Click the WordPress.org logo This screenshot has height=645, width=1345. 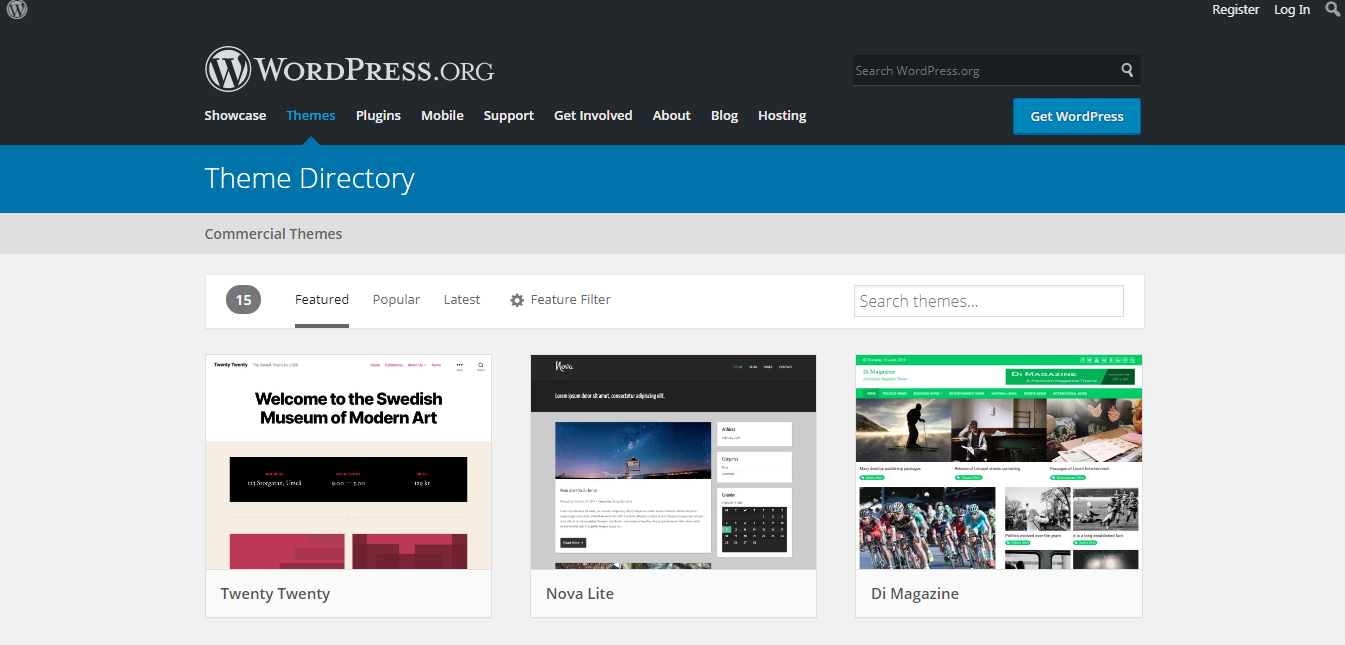[348, 68]
